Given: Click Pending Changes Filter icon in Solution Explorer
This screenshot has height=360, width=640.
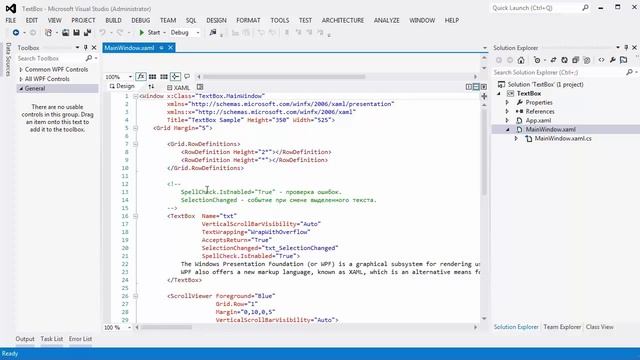Looking at the screenshot, I should pos(537,60).
